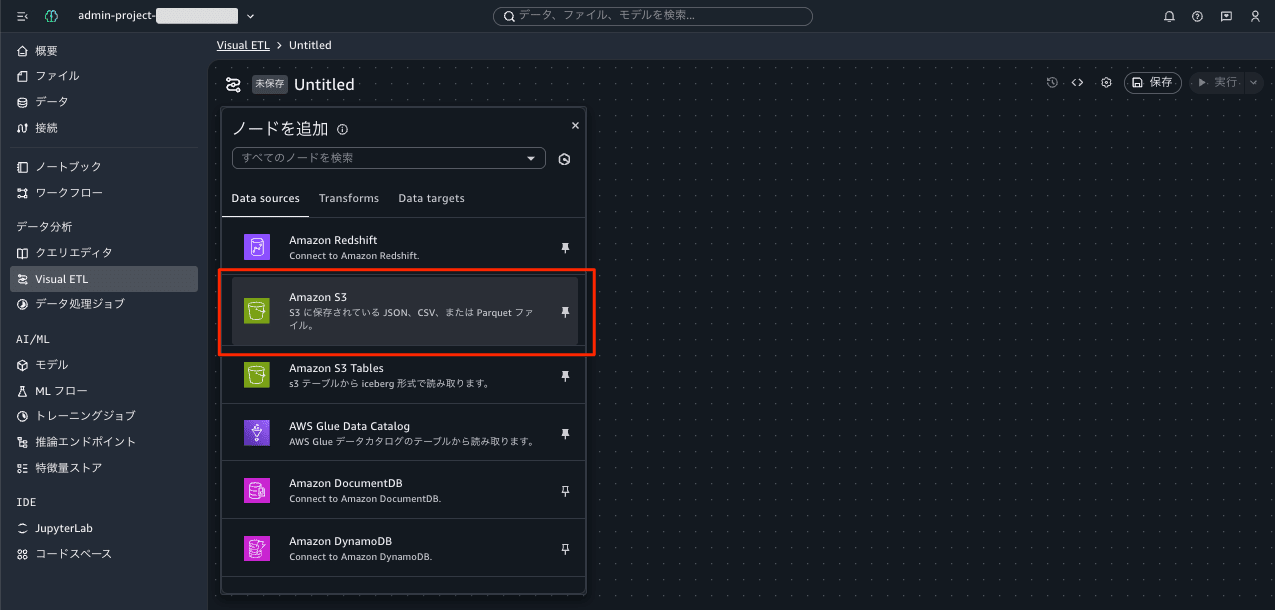The height and width of the screenshot is (610, 1275).
Task: Switch to the Data targets tab
Action: [431, 198]
